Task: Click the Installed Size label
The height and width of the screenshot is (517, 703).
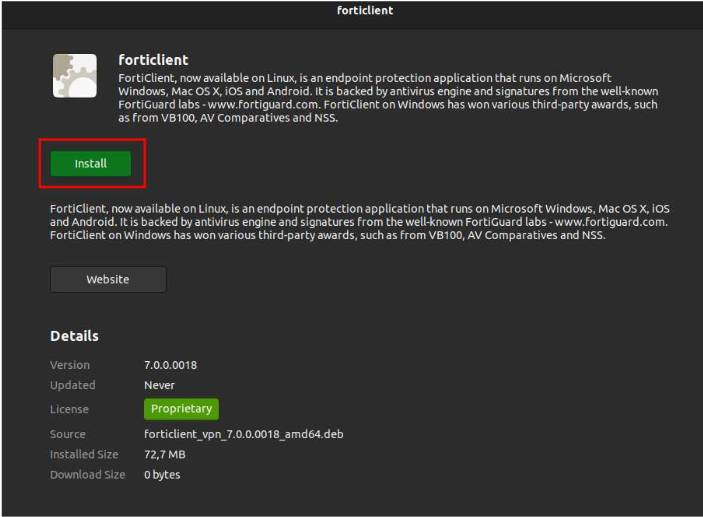Action: pyautogui.click(x=84, y=454)
